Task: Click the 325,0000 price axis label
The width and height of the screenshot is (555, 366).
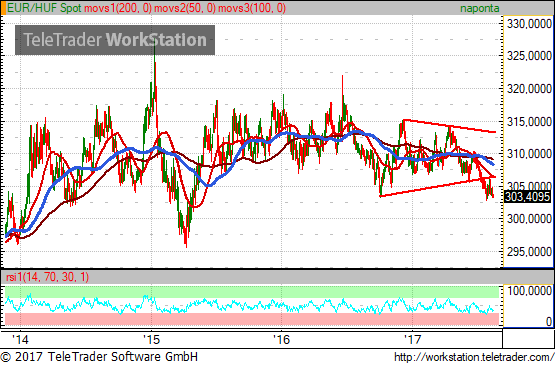Action: coord(529,56)
